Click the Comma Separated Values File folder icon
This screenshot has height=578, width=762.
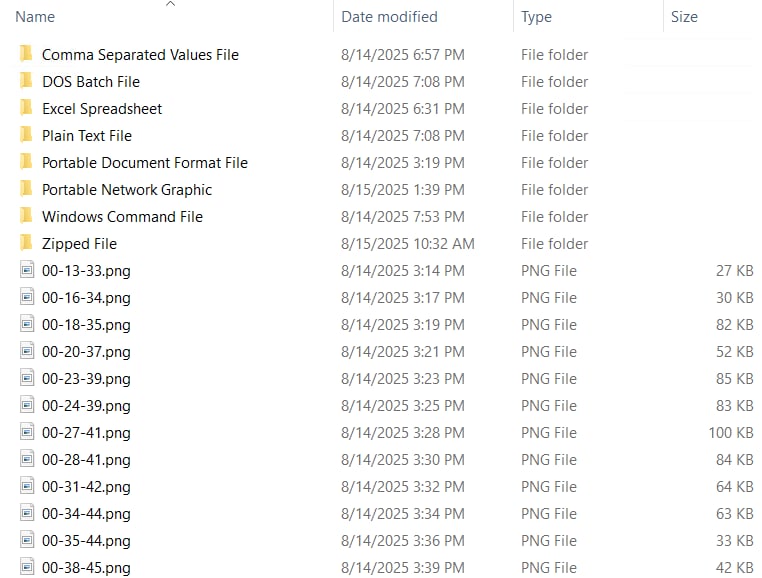click(26, 54)
